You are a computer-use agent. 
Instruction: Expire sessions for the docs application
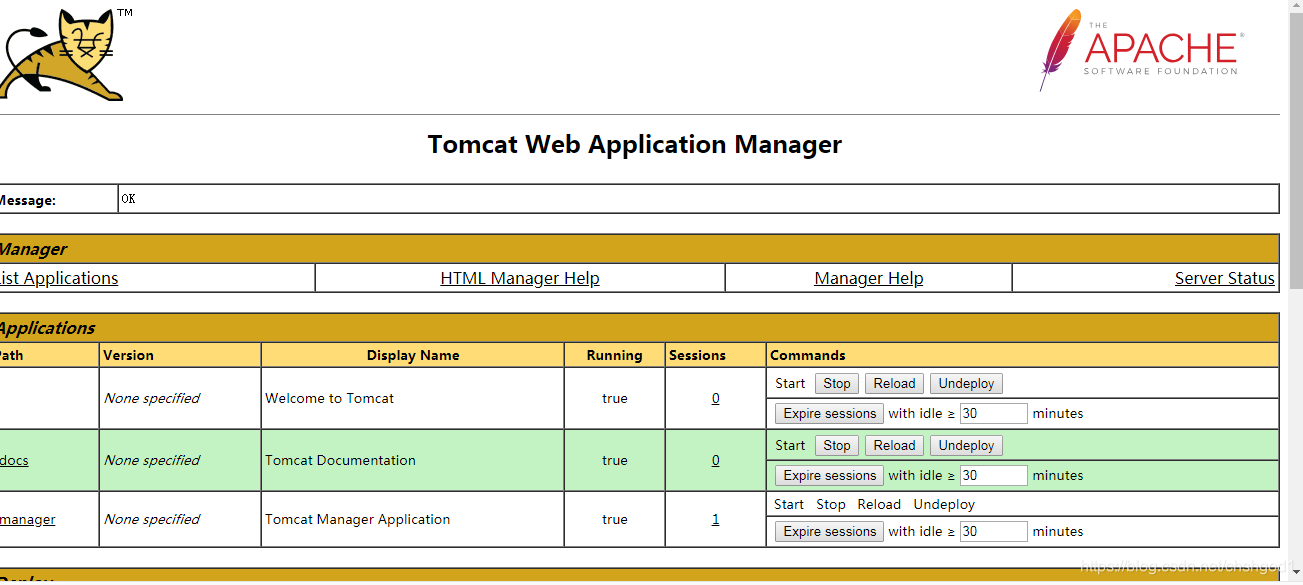[x=828, y=475]
